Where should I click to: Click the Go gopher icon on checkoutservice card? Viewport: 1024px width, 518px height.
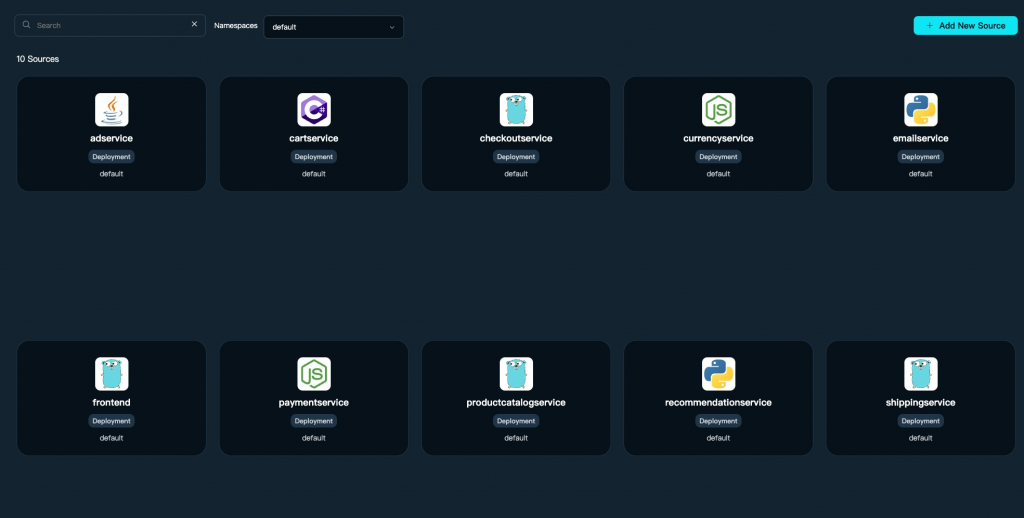pos(517,110)
